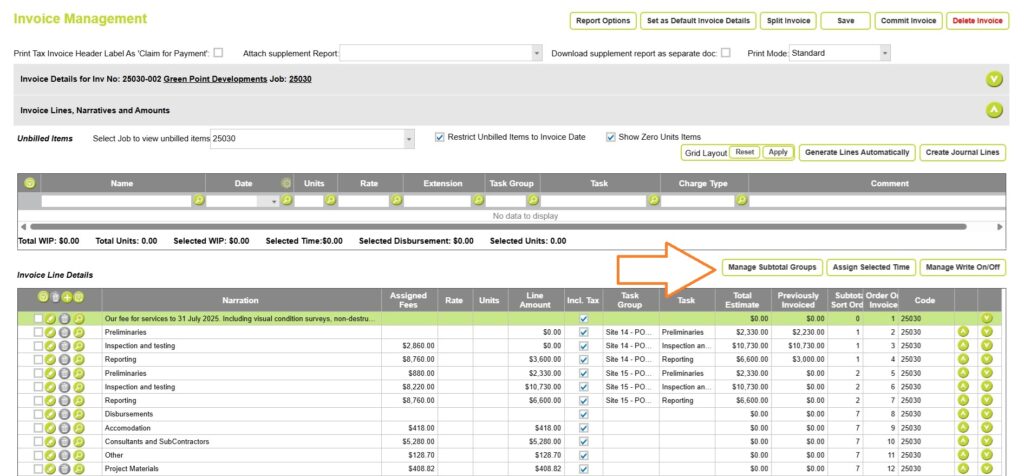The image size is (1024, 476).
Task: Click the Name filter input field
Action: tap(115, 201)
